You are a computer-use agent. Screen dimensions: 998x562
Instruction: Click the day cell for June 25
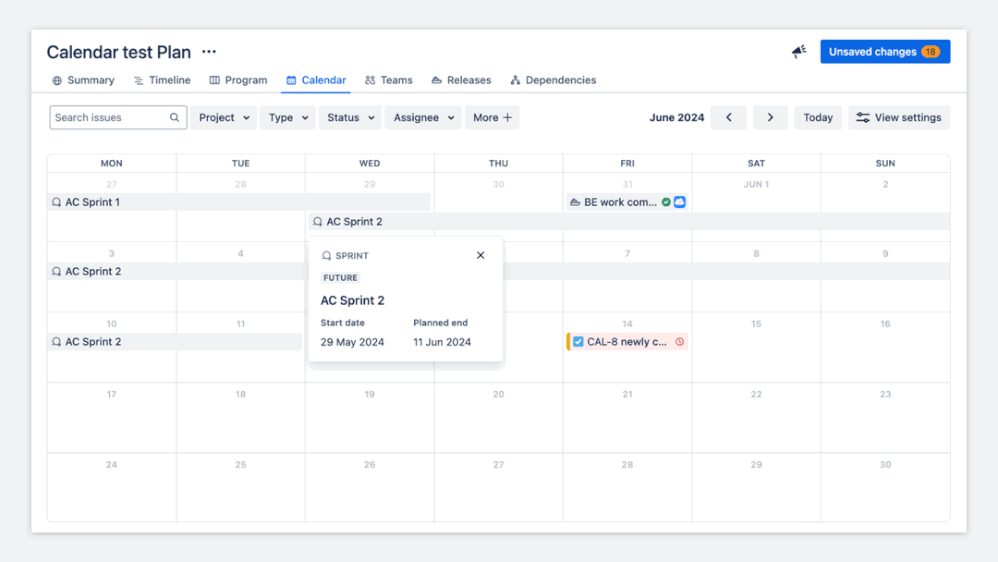point(241,488)
